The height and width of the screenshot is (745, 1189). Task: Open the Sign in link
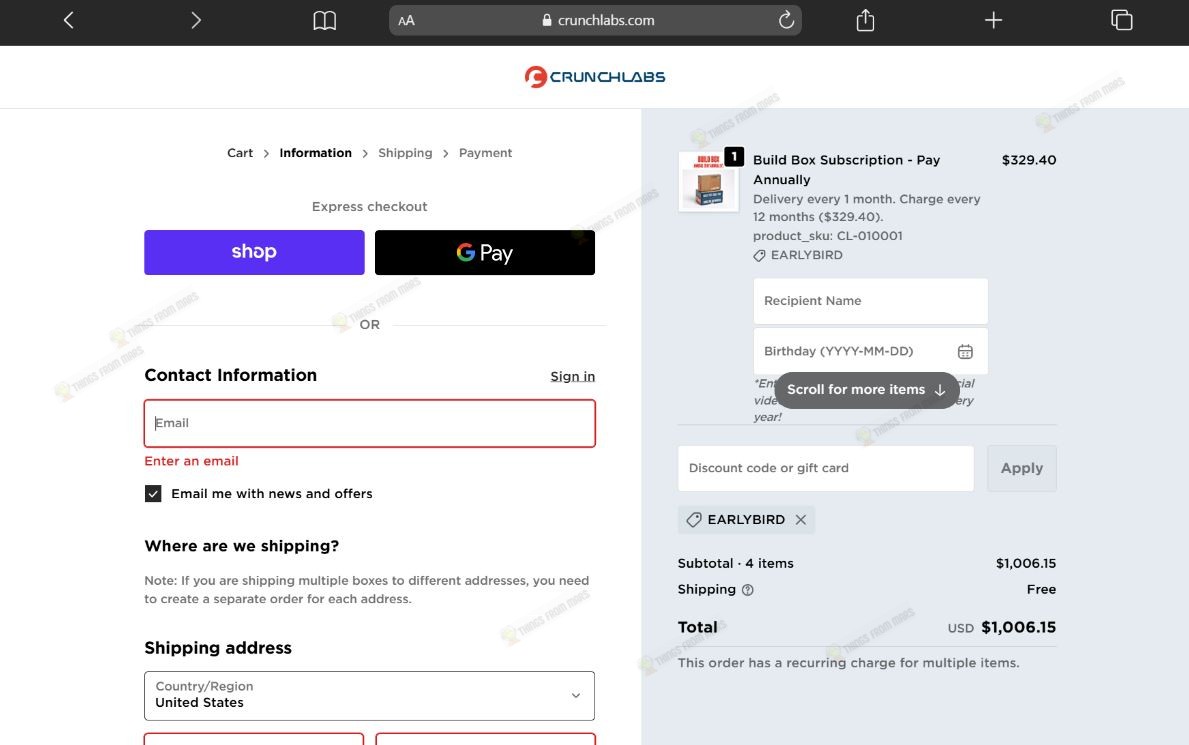point(573,376)
